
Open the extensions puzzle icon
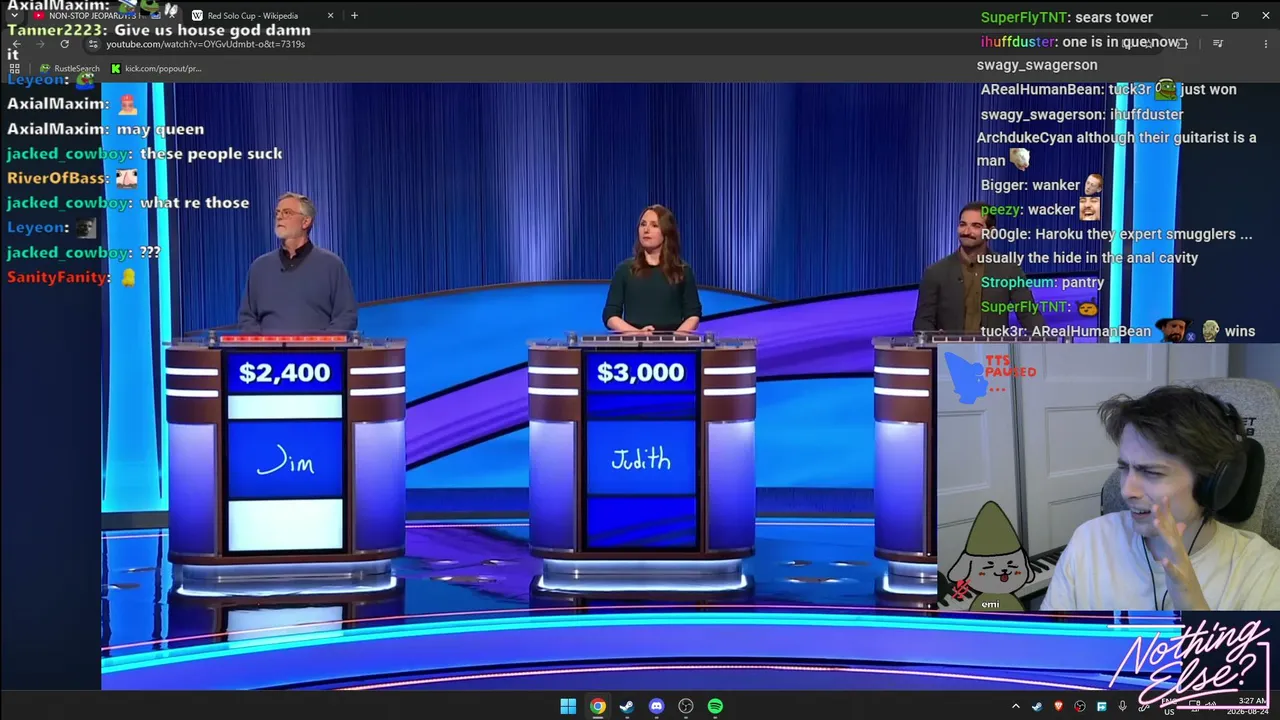(1181, 44)
